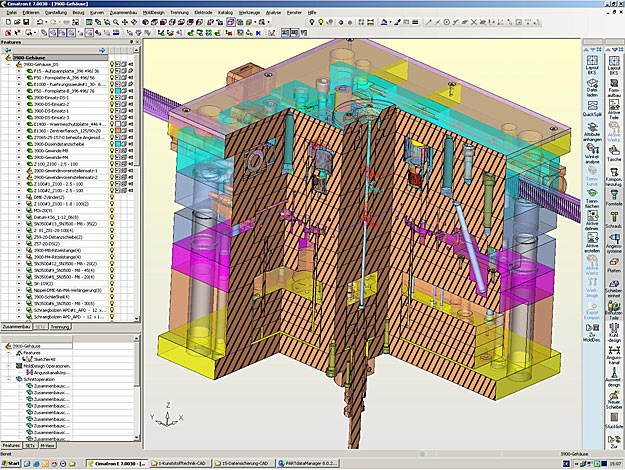The width and height of the screenshot is (625, 470).
Task: Click the Neuer Schieber icon
Action: tap(613, 396)
